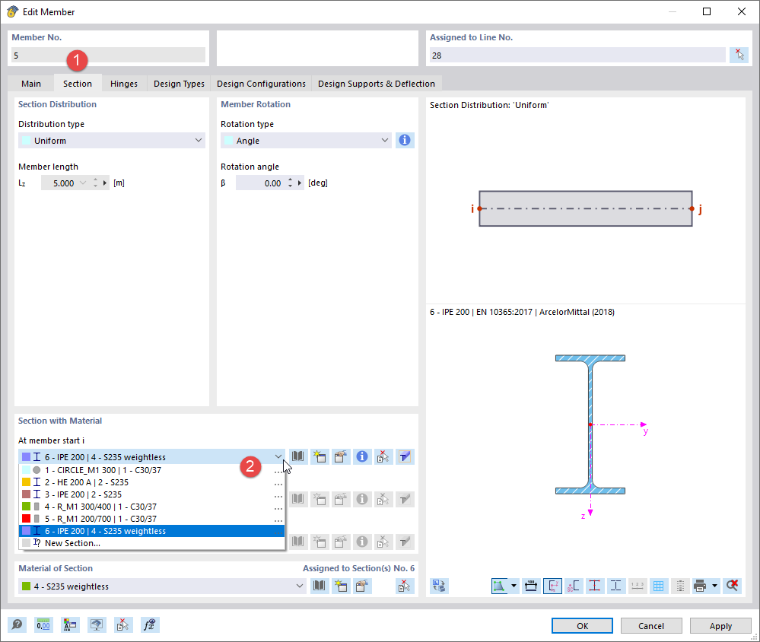Collapse the section dropdown at member start
This screenshot has width=760, height=642.
coord(278,456)
